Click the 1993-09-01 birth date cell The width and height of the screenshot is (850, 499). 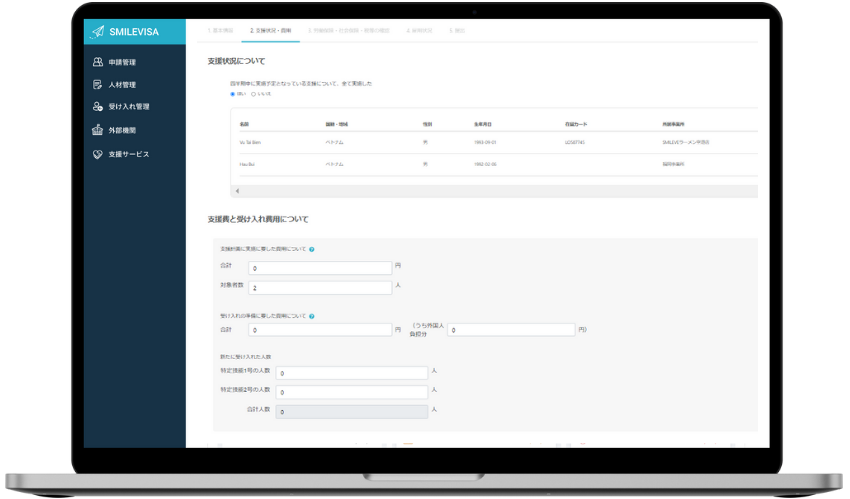(485, 142)
